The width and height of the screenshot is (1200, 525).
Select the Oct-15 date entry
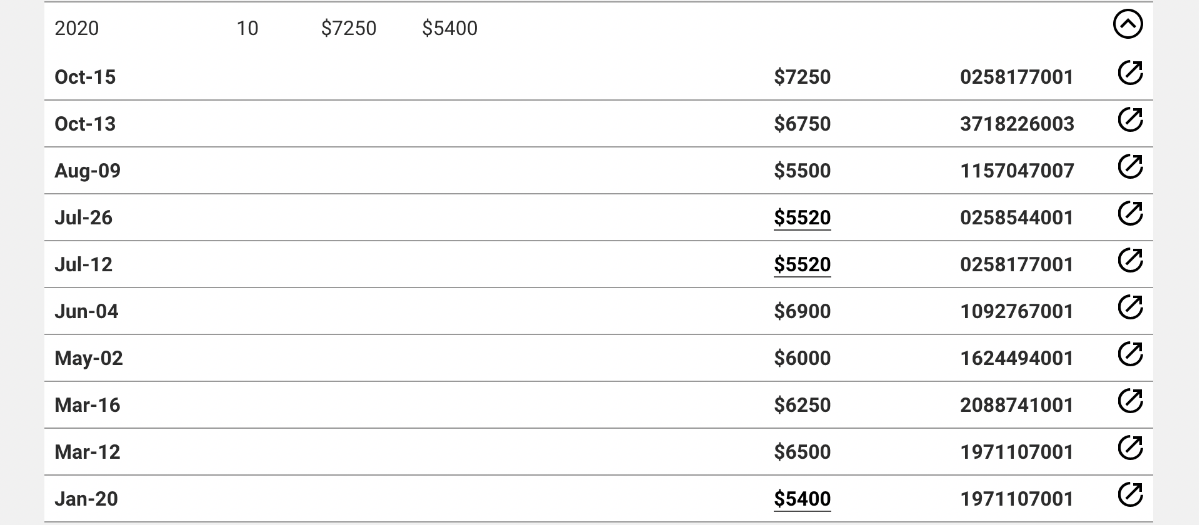(x=85, y=77)
